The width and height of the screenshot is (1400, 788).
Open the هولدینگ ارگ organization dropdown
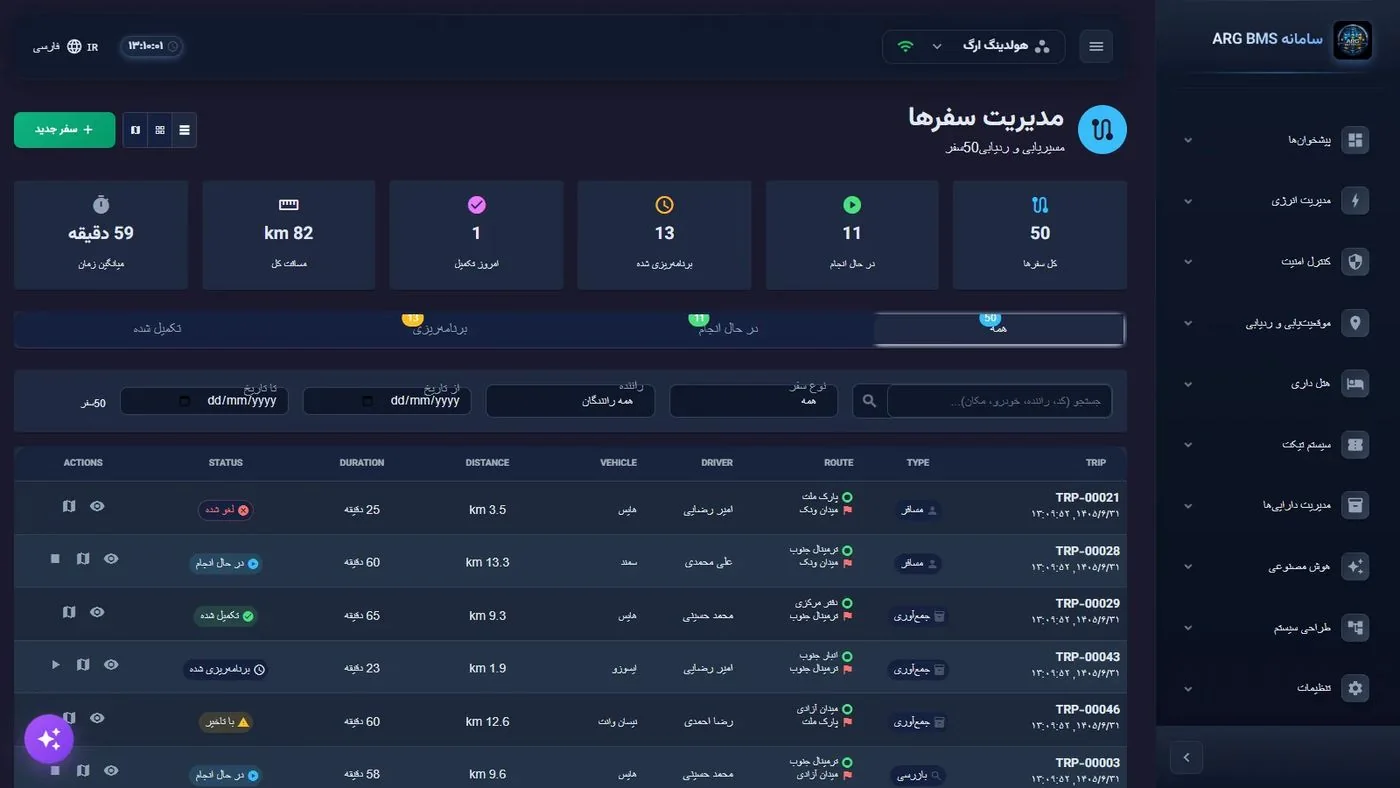[x=974, y=46]
